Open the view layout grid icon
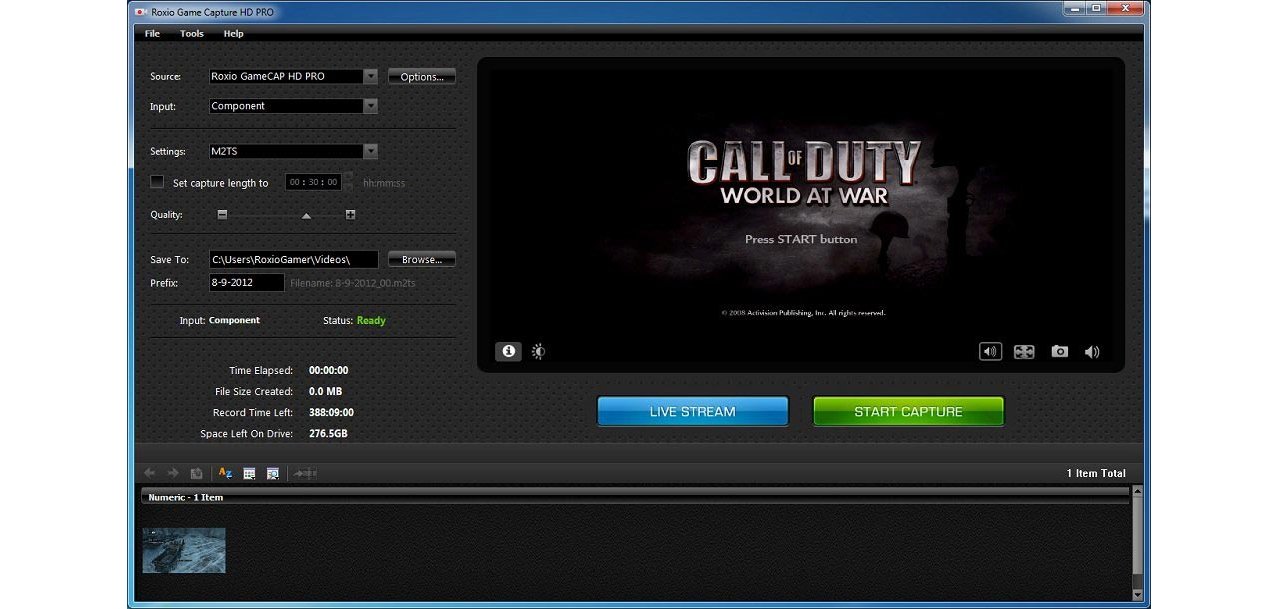Image resolution: width=1278 pixels, height=609 pixels. 250,473
